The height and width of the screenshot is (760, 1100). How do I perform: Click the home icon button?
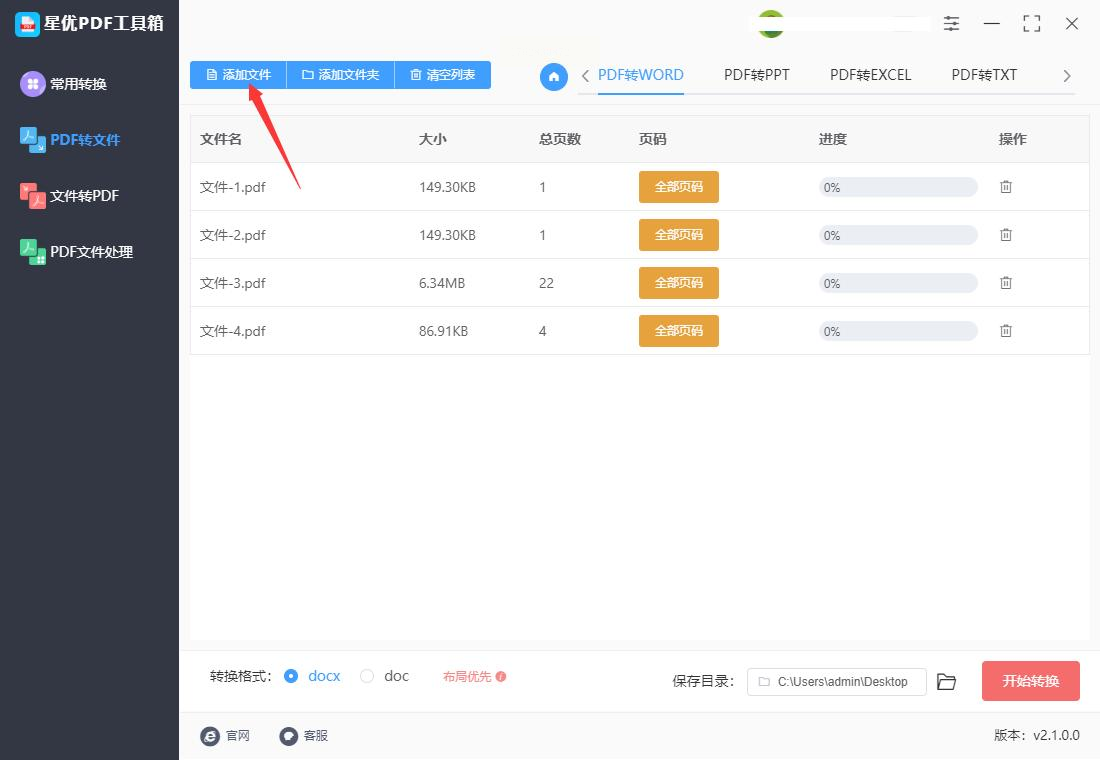tap(554, 76)
